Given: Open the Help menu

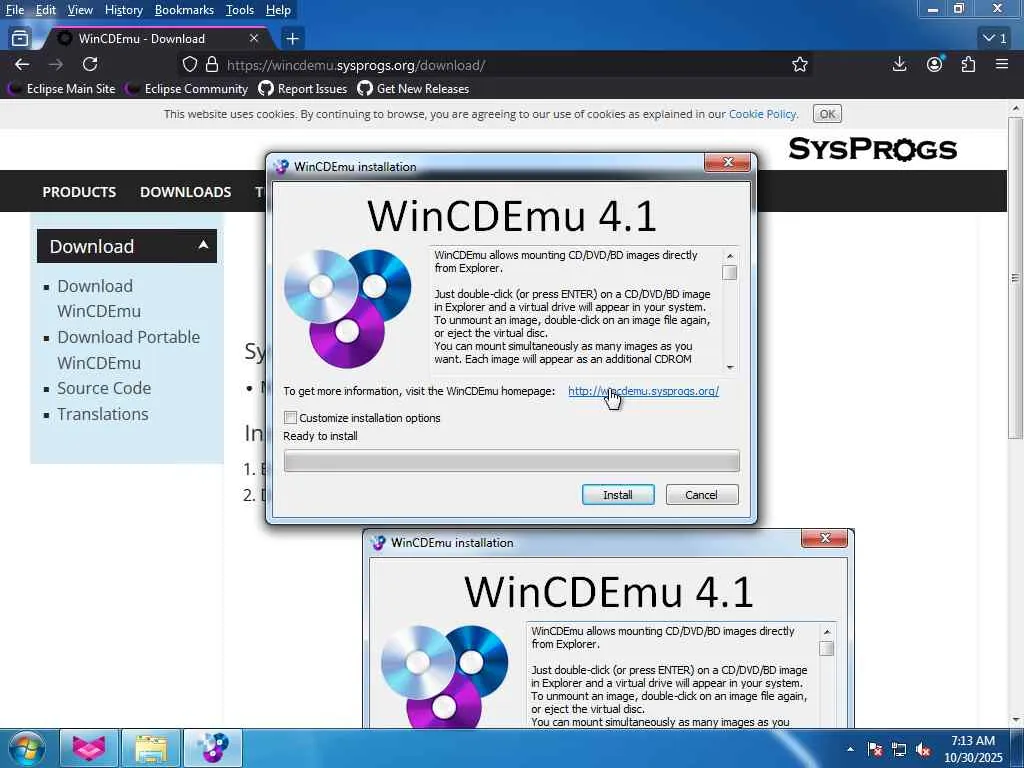Looking at the screenshot, I should pyautogui.click(x=278, y=10).
